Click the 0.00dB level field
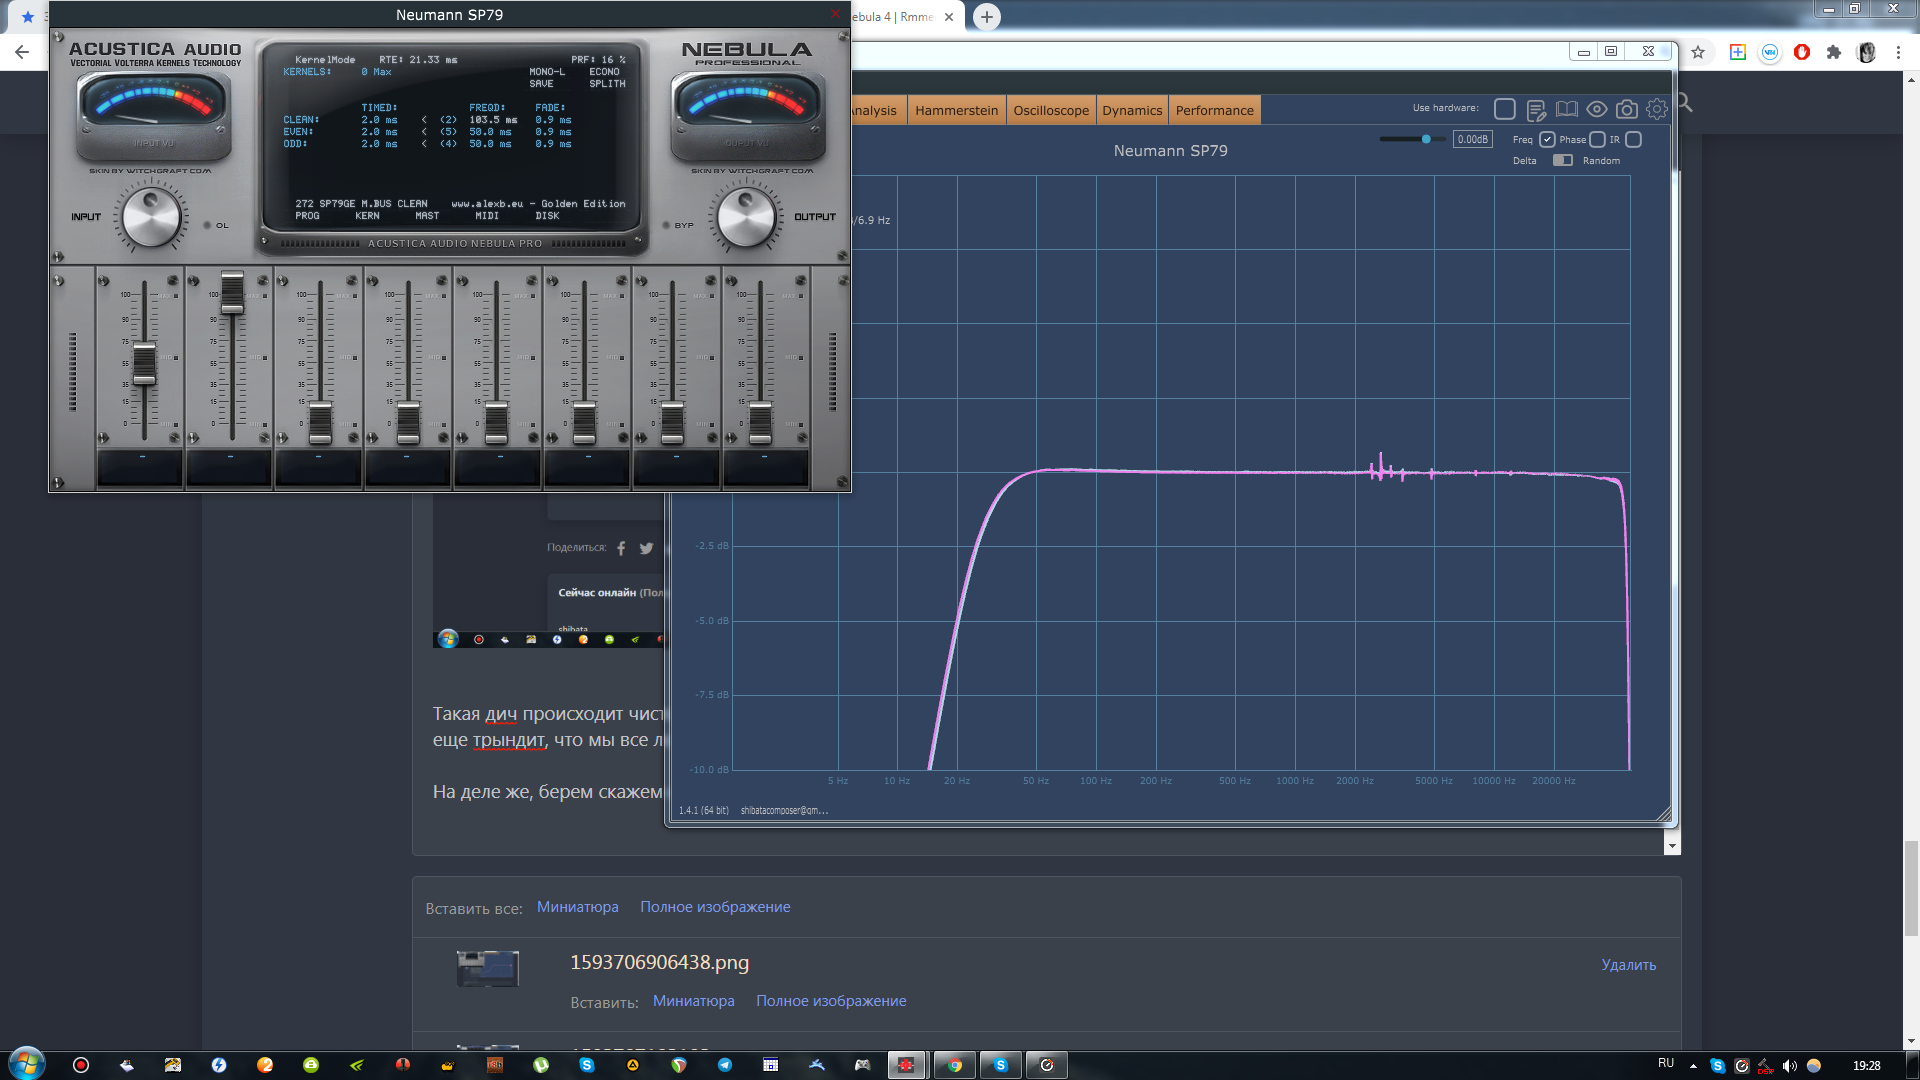The image size is (1920, 1080). coord(1472,139)
